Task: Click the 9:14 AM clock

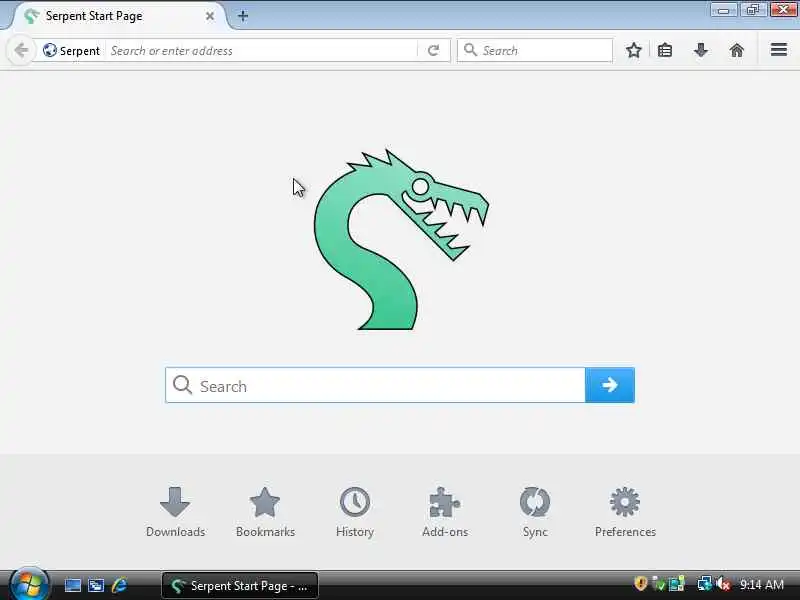Action: (762, 585)
